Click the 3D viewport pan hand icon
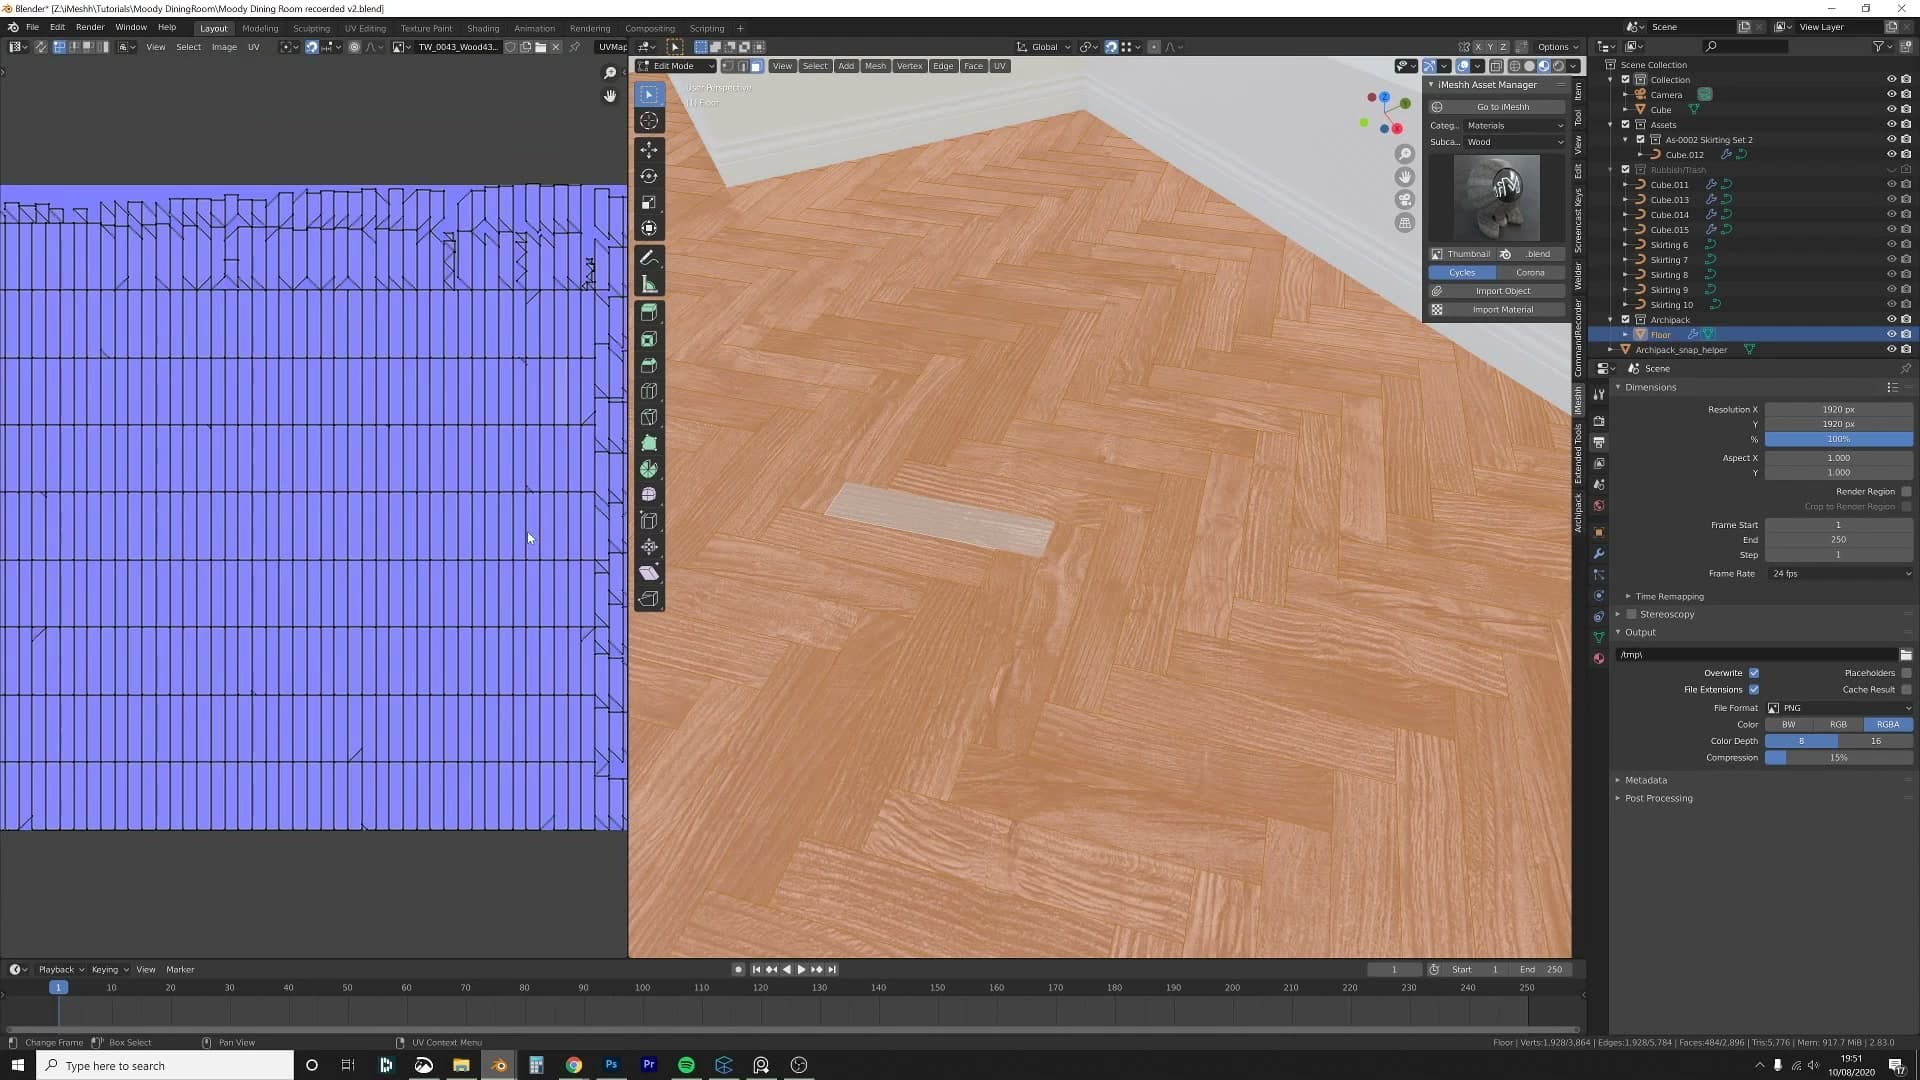1920x1080 pixels. (x=1405, y=177)
